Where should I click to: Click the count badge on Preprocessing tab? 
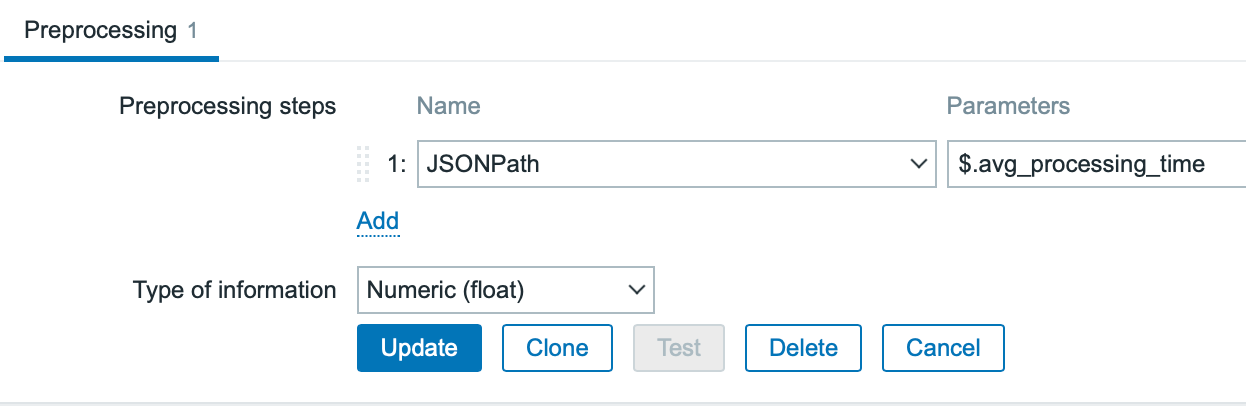click(193, 30)
